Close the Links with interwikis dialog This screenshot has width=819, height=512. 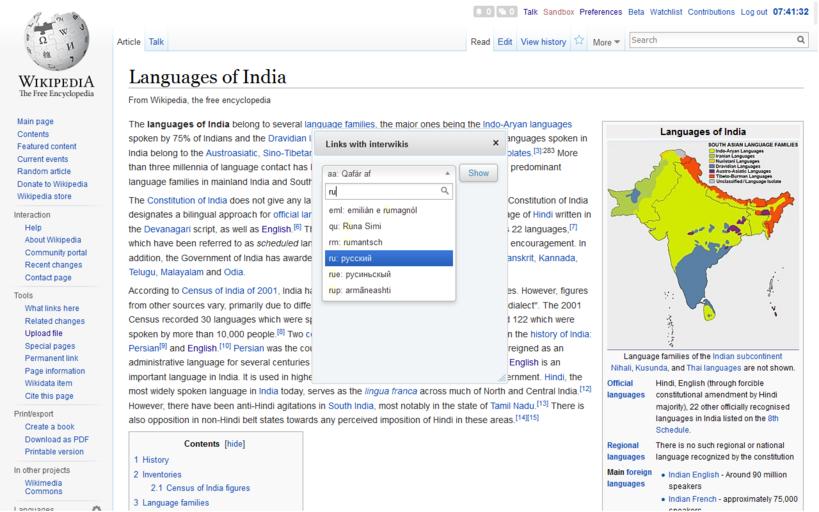[495, 143]
